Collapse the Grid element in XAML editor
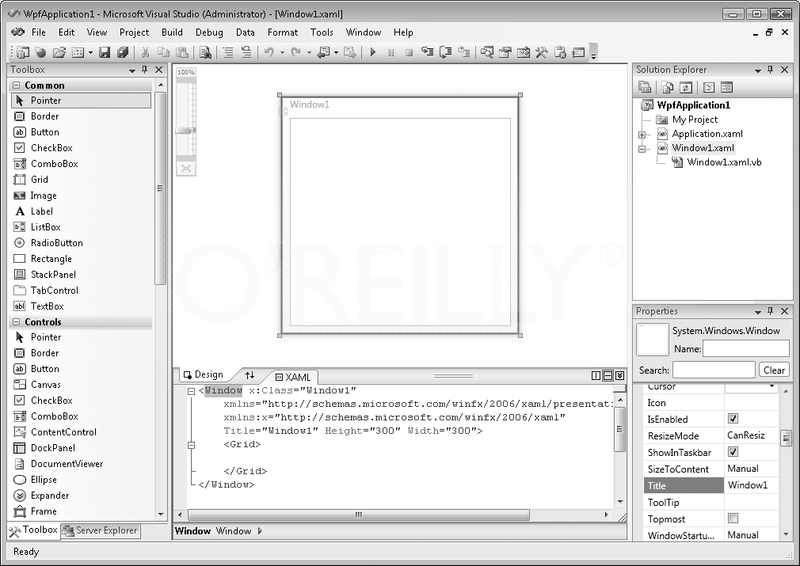800x566 pixels. tap(191, 445)
